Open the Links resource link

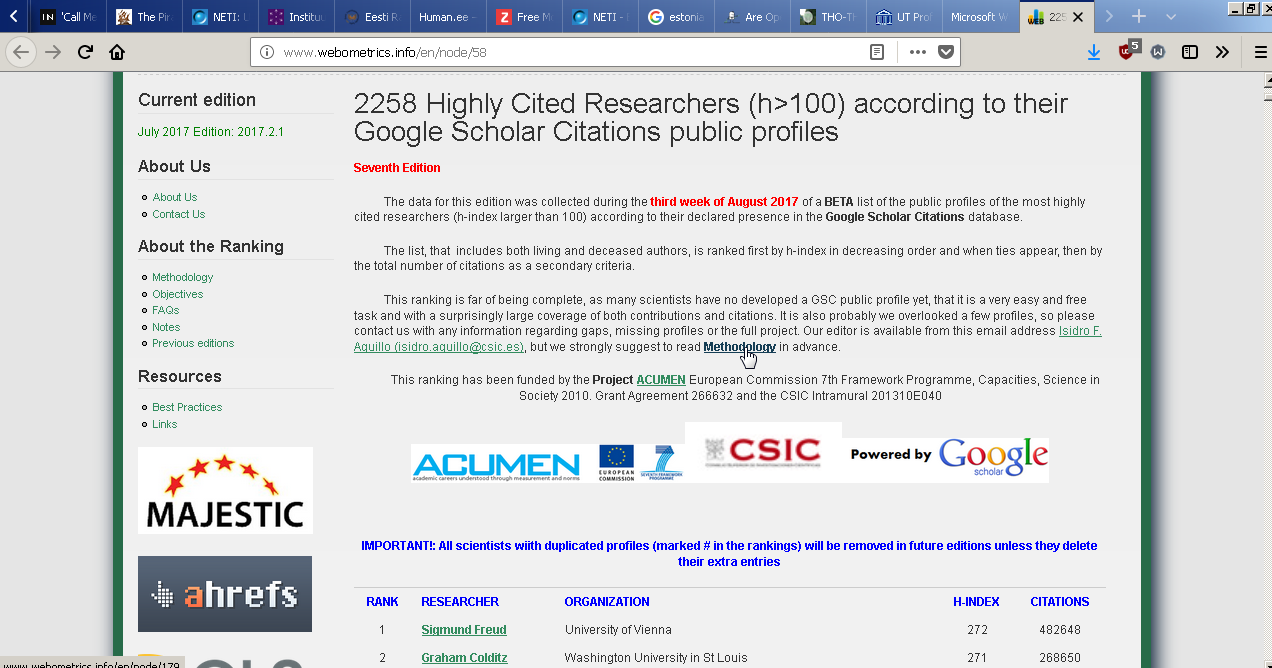point(164,424)
